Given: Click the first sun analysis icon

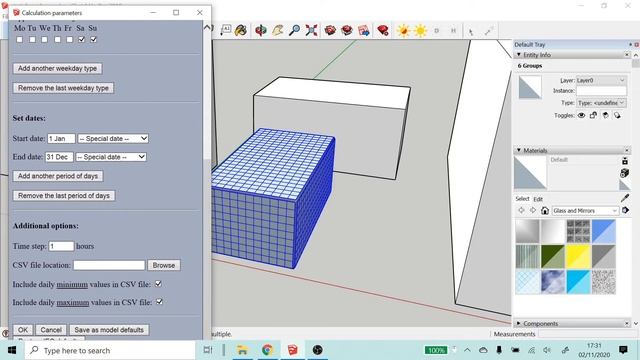Looking at the screenshot, I should click(x=403, y=31).
